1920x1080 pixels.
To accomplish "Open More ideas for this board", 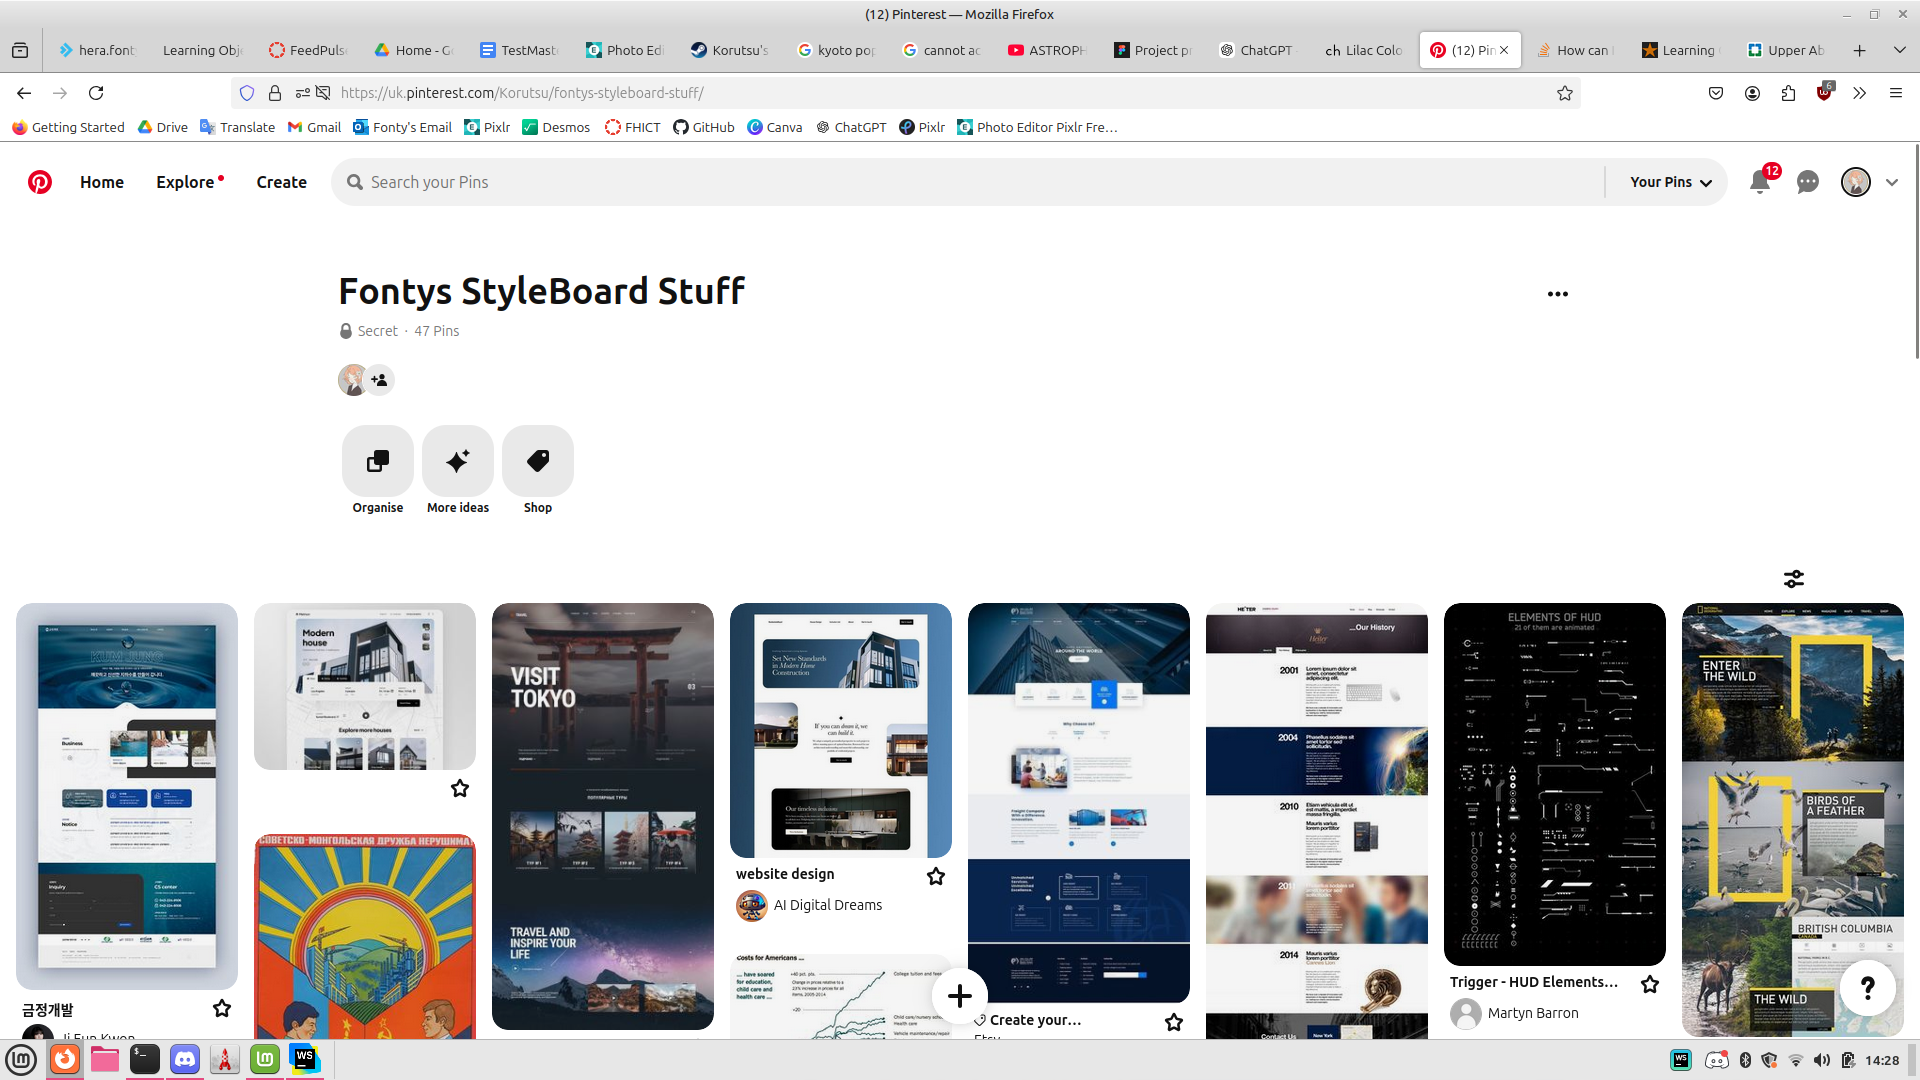I will tap(457, 463).
